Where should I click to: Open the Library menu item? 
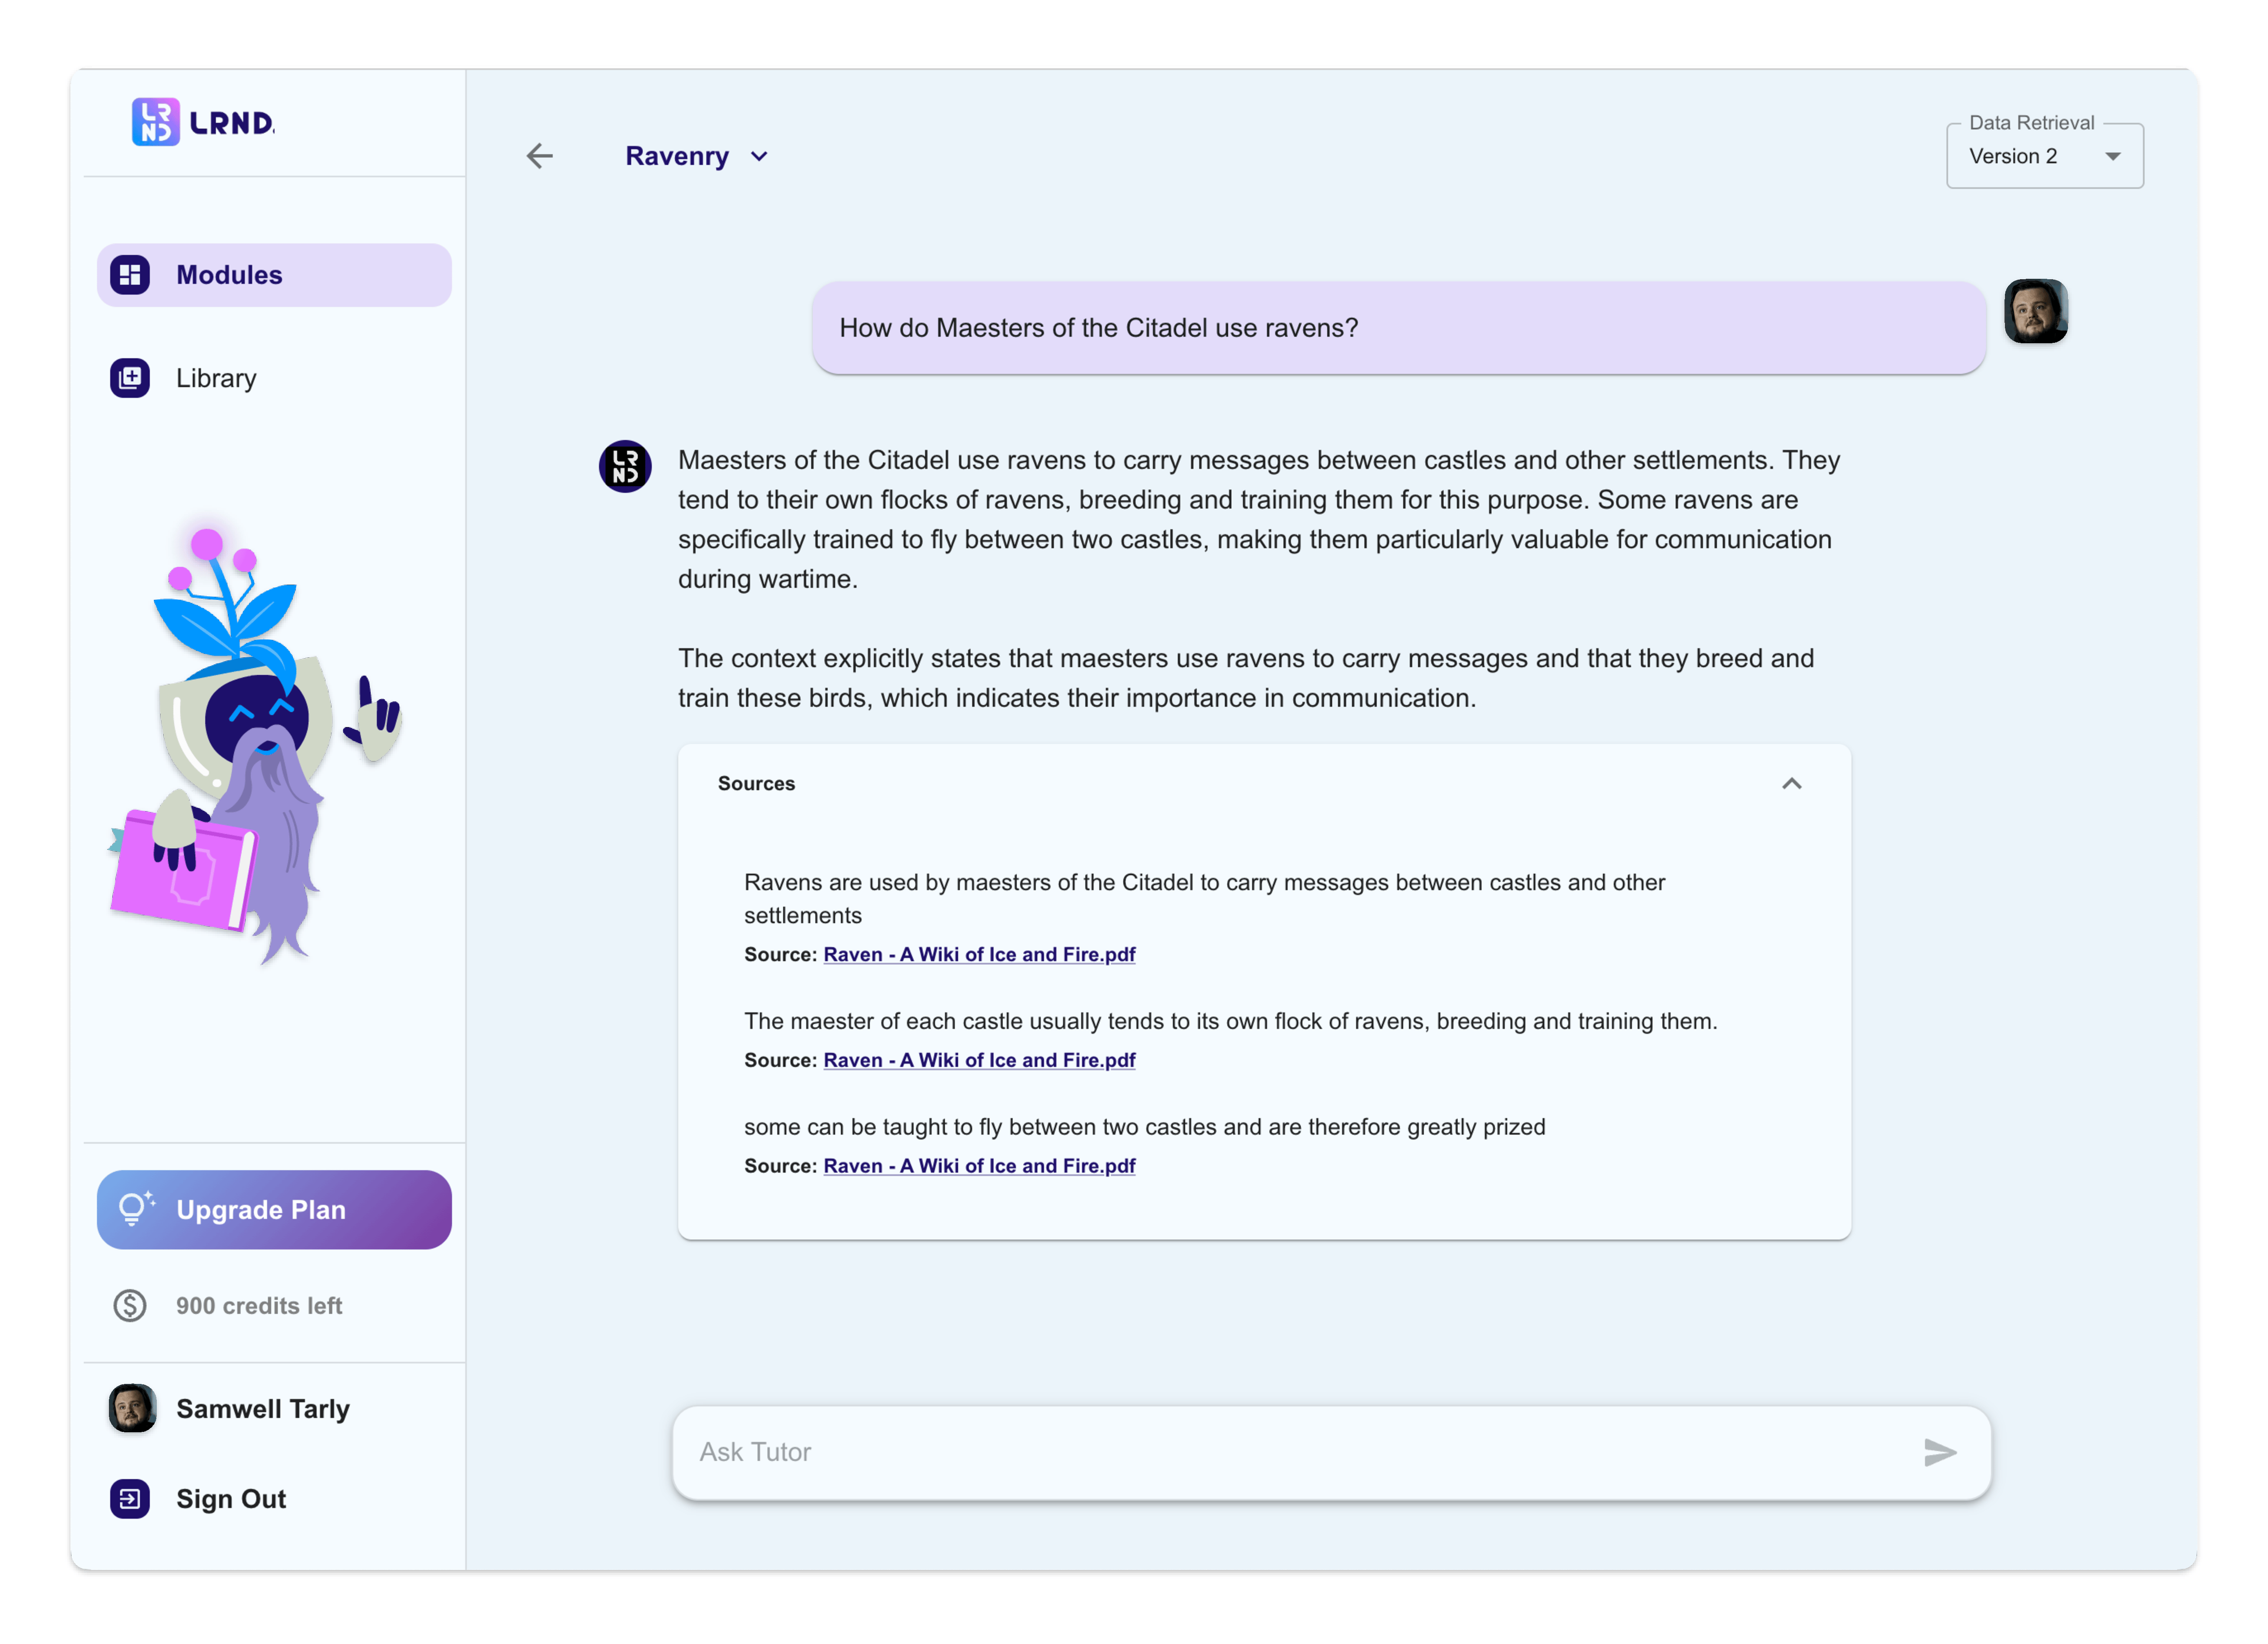274,378
